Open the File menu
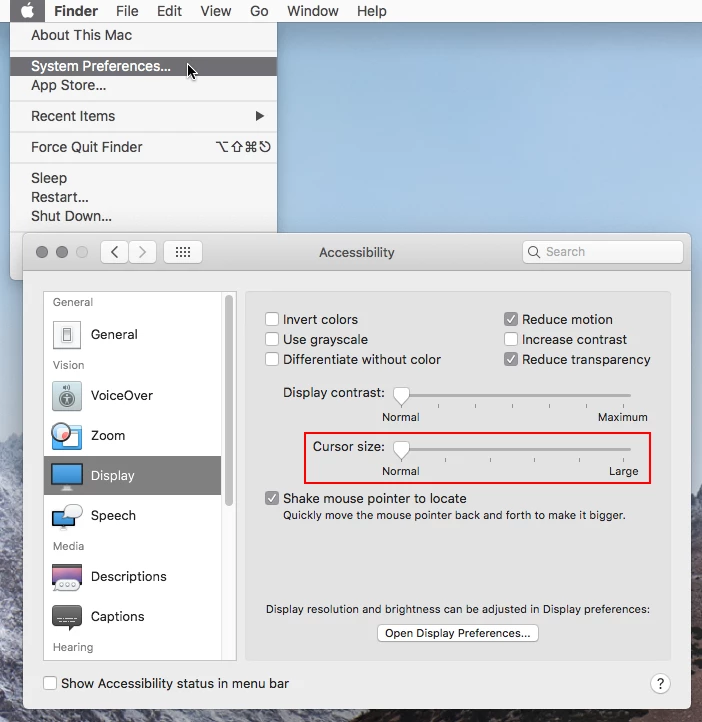The width and height of the screenshot is (702, 722). (x=127, y=11)
